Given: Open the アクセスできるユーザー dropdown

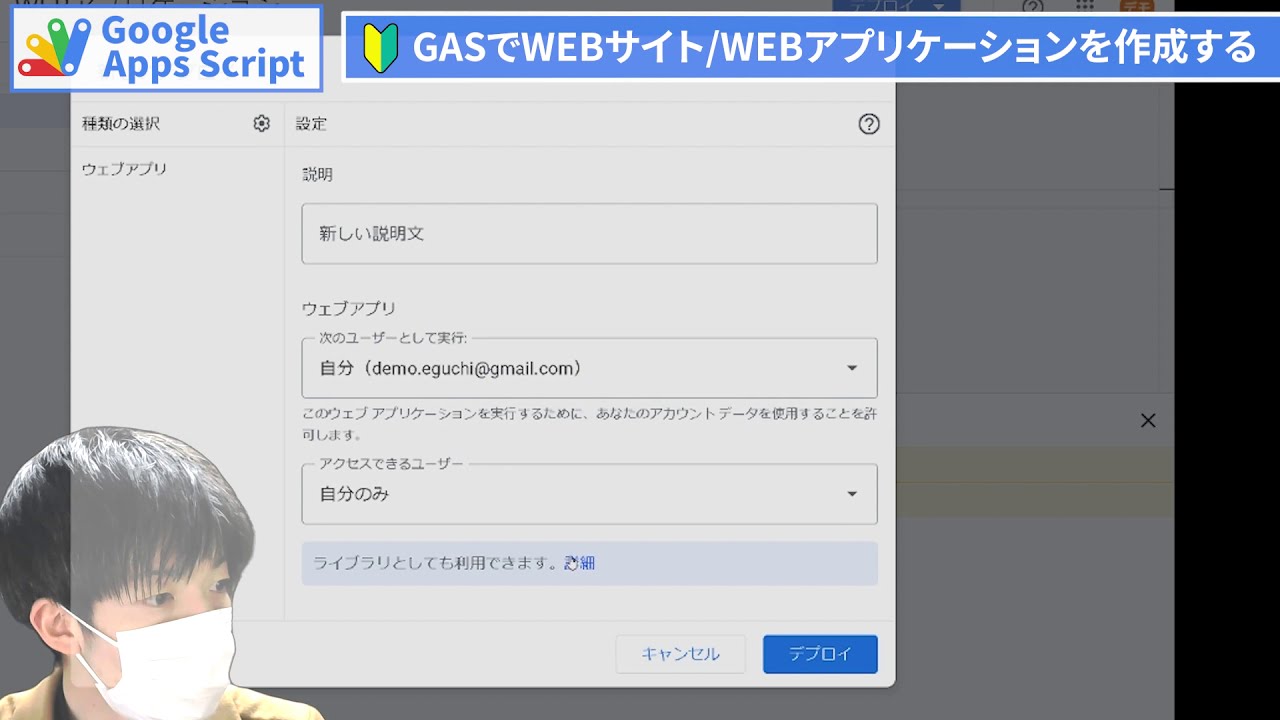Looking at the screenshot, I should coord(589,494).
